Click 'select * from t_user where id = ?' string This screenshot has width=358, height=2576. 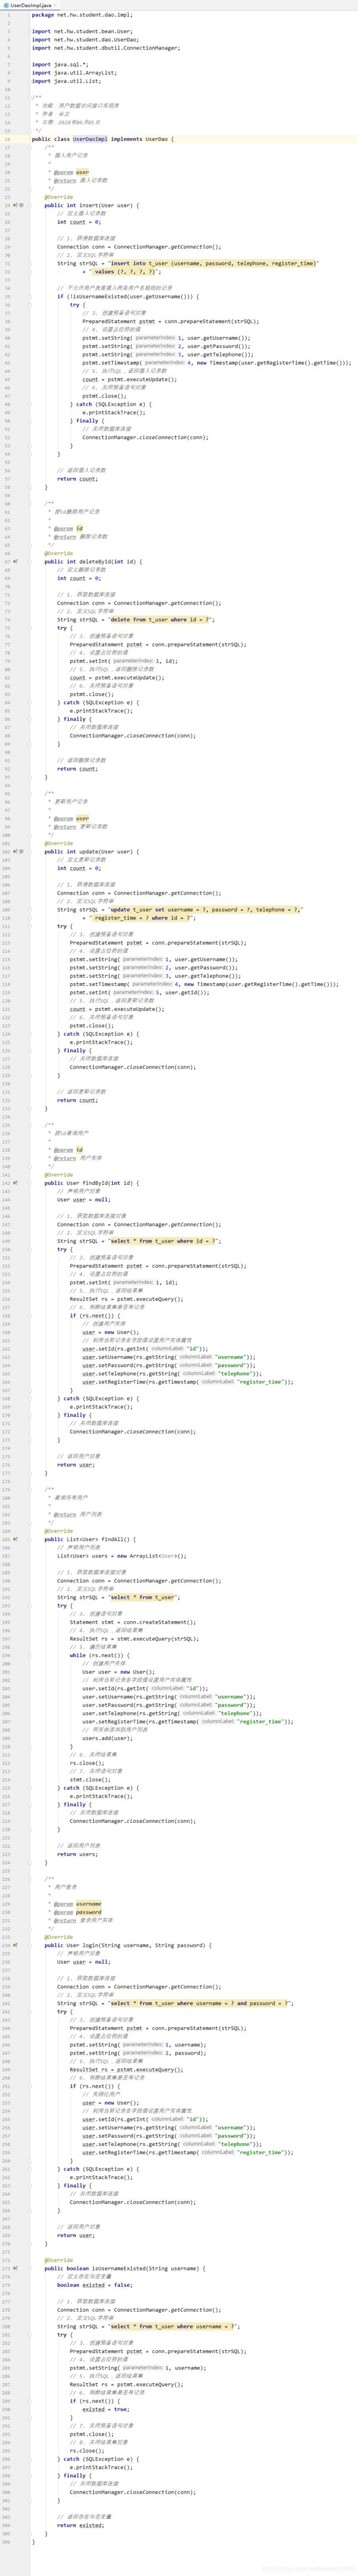[164, 1241]
